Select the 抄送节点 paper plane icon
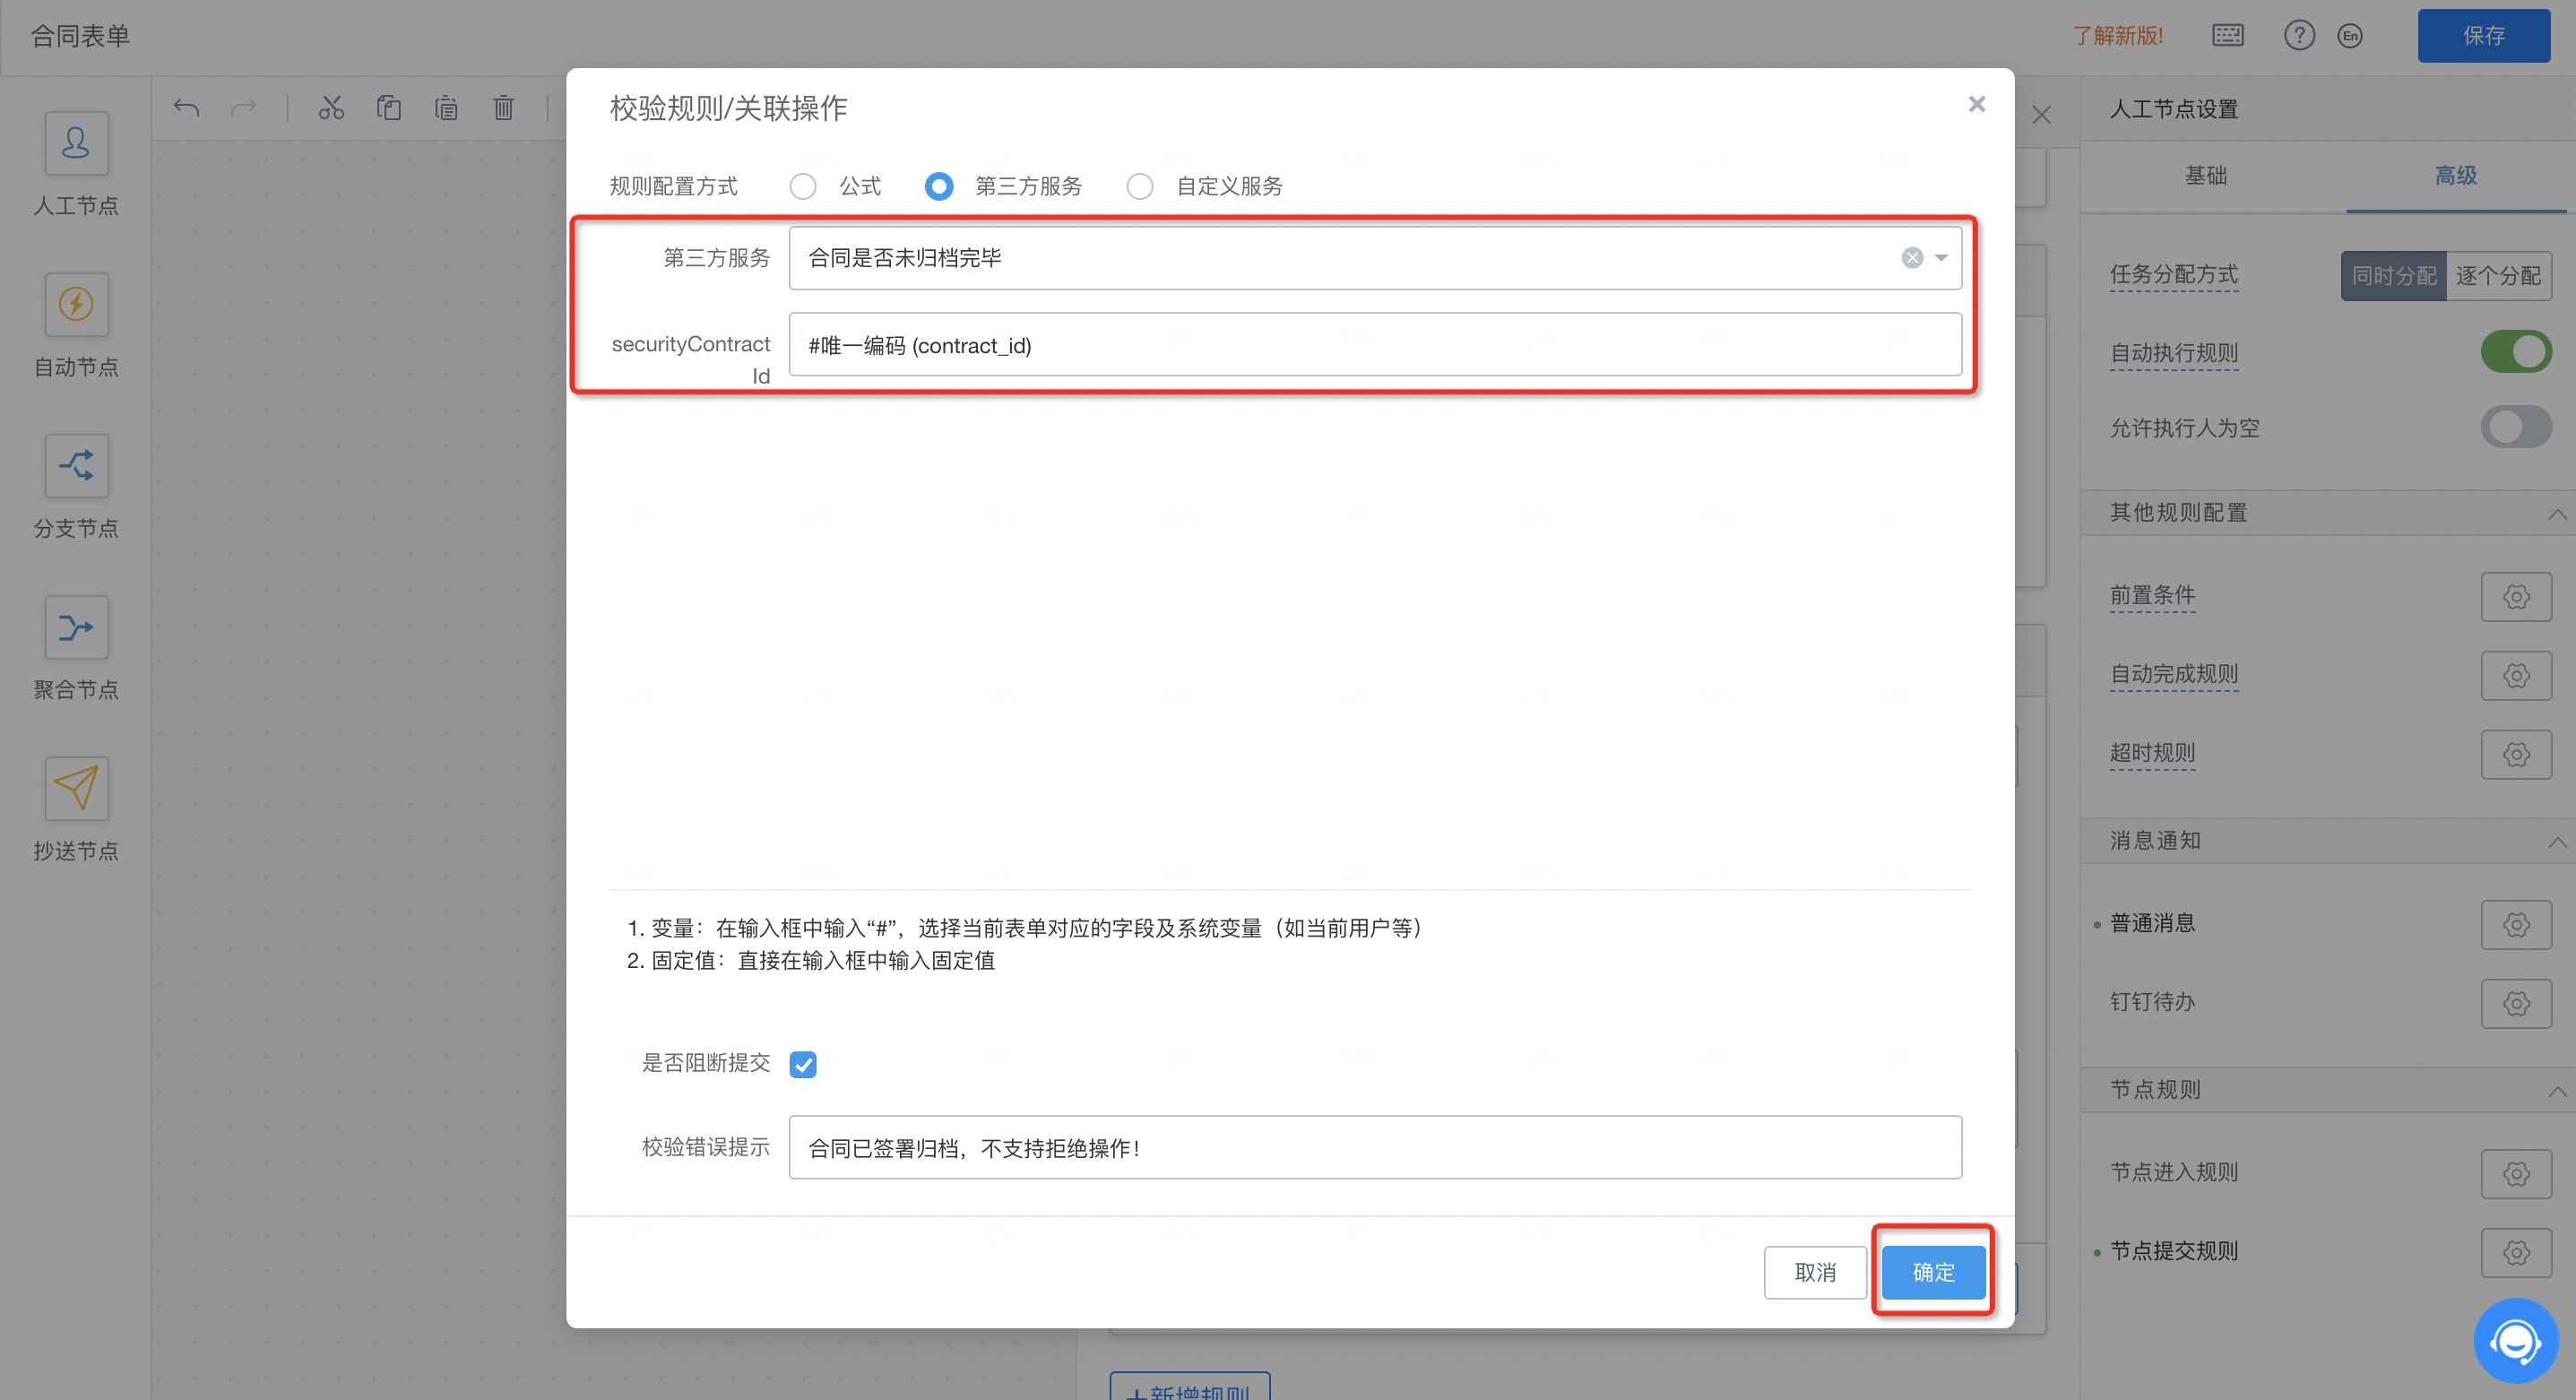The width and height of the screenshot is (2576, 1400). point(76,788)
